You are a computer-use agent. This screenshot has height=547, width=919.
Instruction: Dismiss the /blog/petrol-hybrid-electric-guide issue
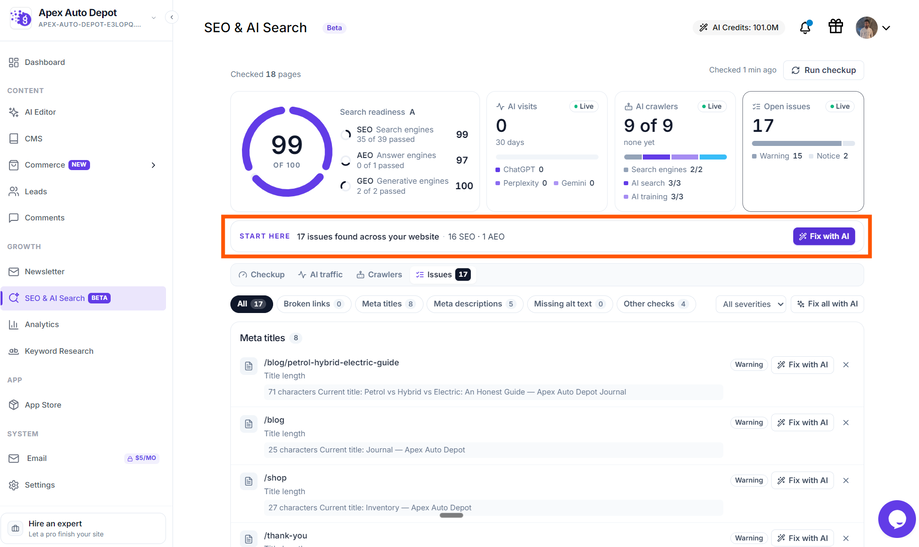coord(846,365)
